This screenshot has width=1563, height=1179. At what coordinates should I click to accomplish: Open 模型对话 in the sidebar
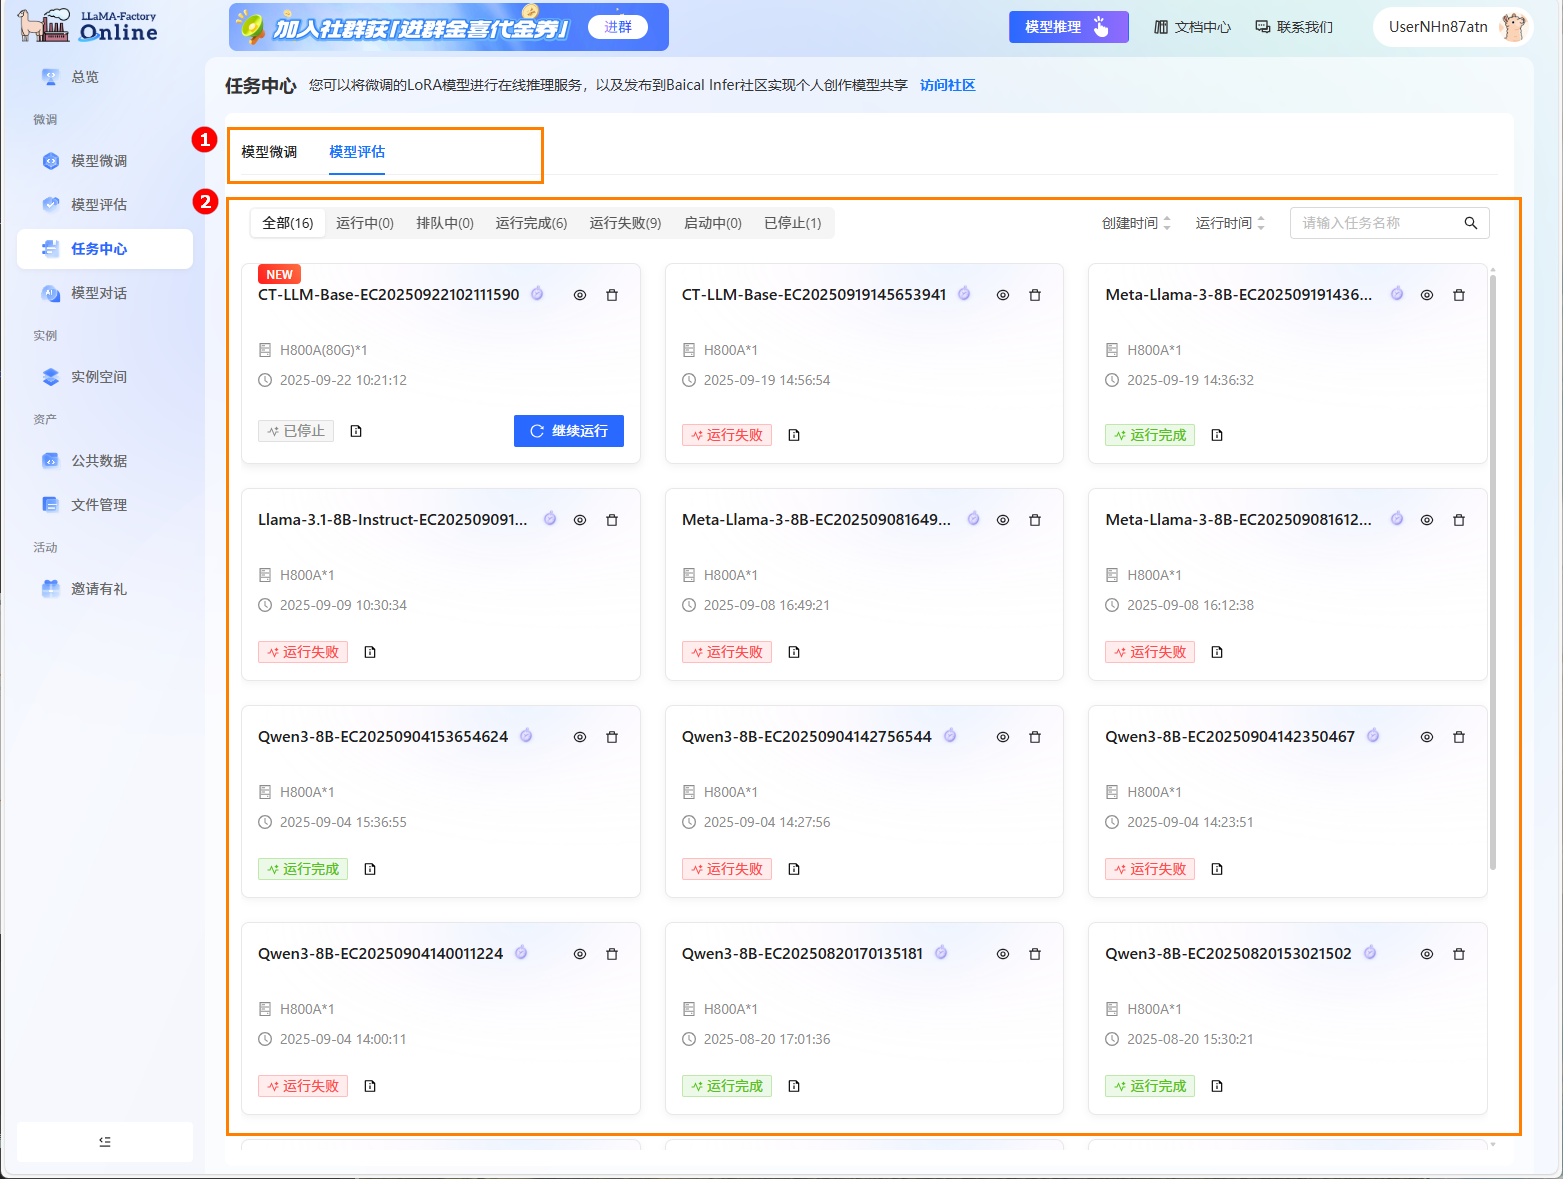[x=99, y=293]
